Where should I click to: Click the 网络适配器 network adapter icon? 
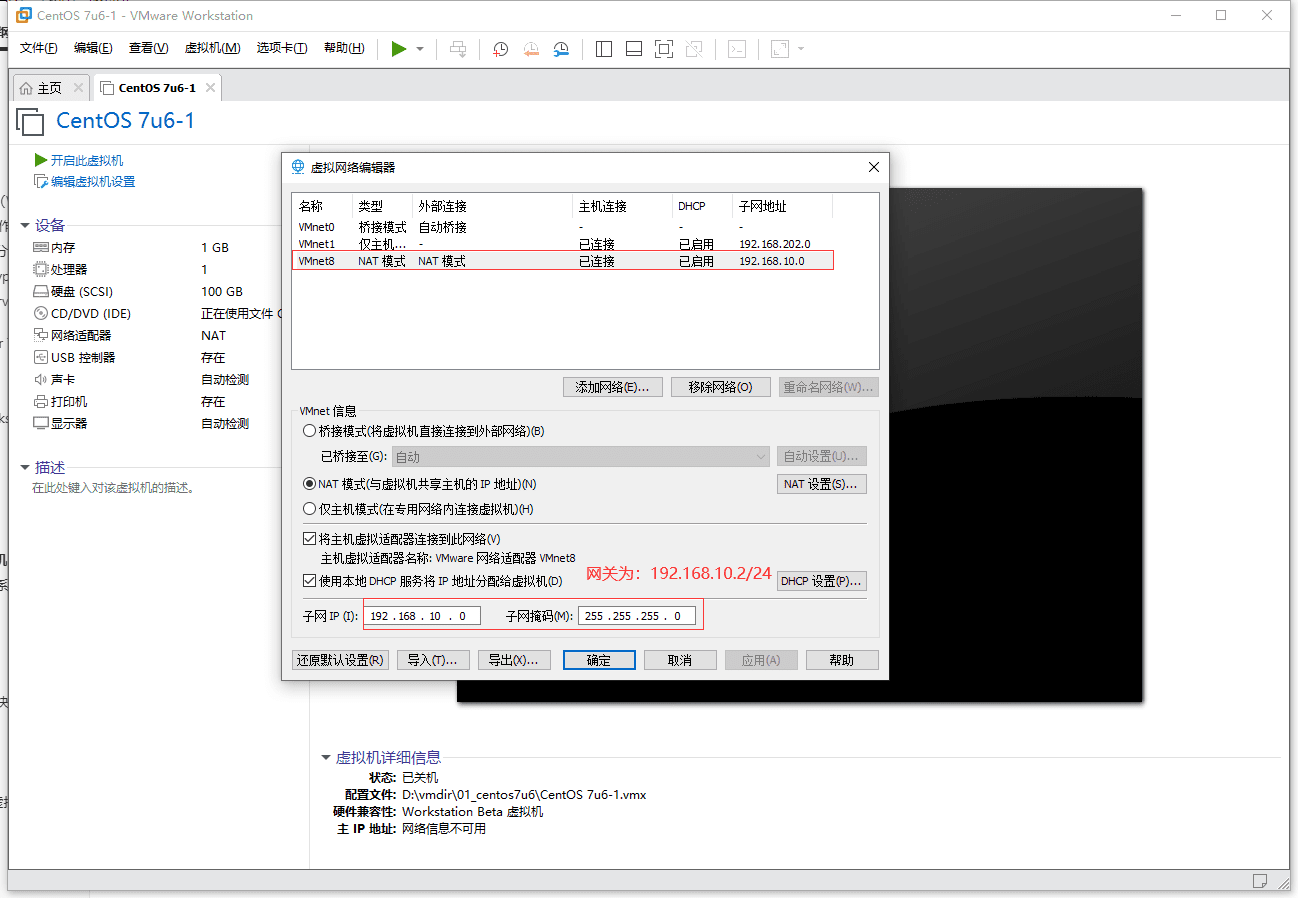point(41,335)
